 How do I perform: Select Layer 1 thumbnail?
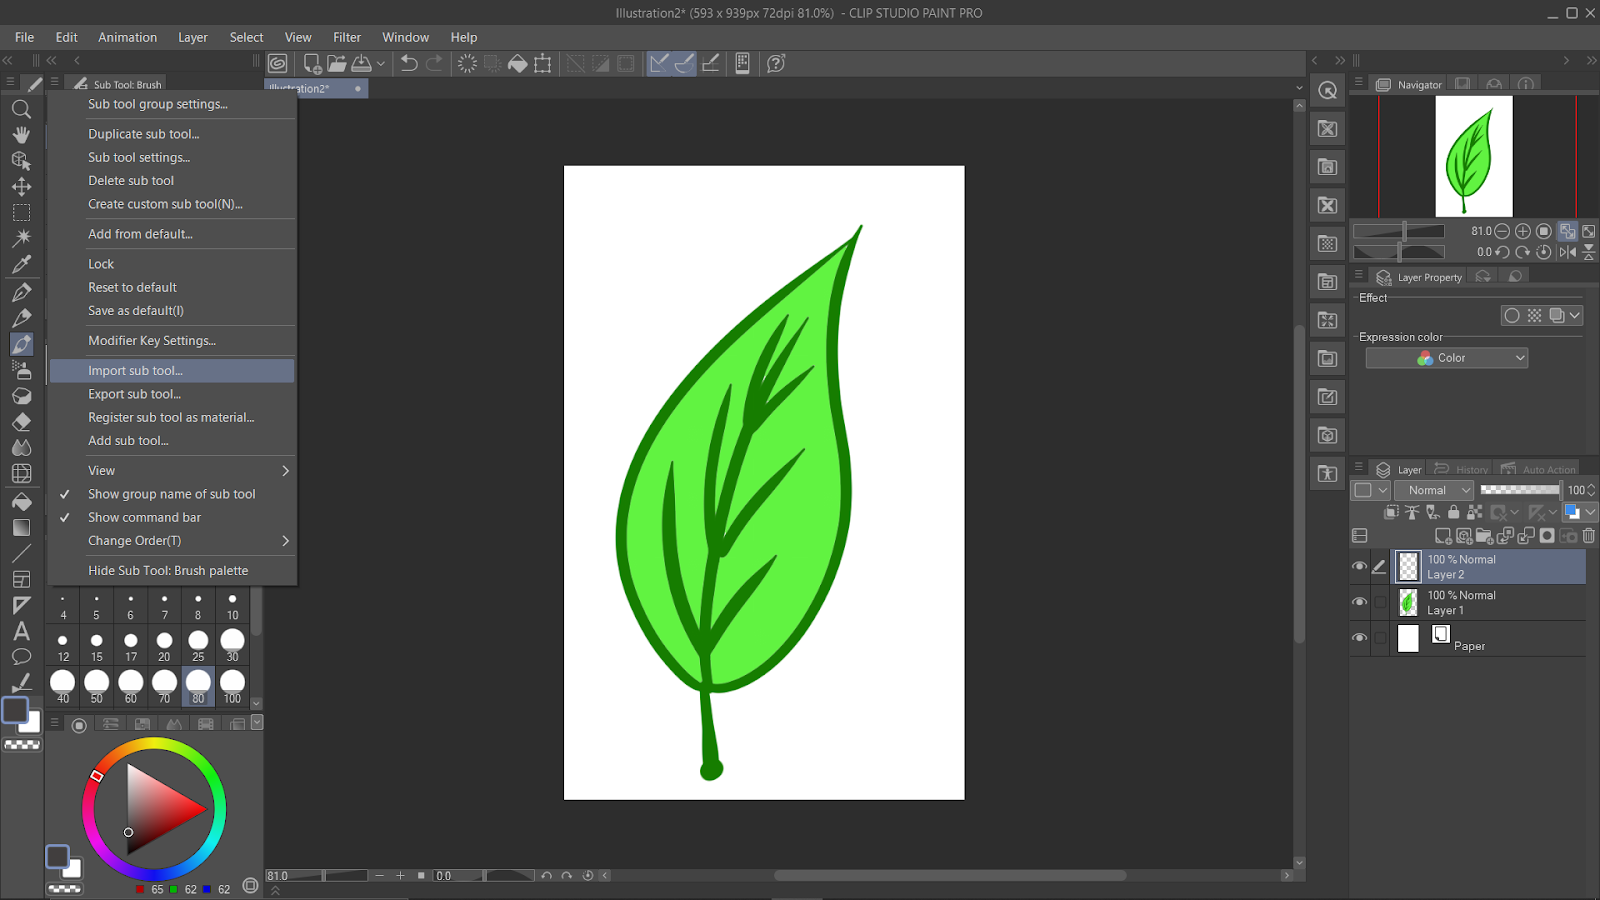tap(1408, 602)
